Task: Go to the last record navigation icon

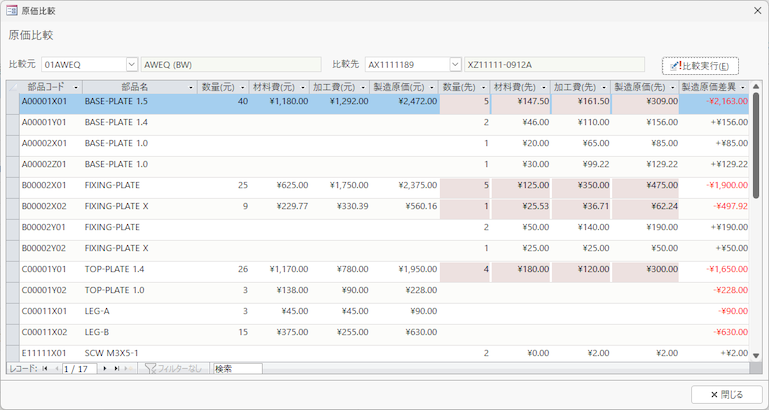Action: click(117, 369)
